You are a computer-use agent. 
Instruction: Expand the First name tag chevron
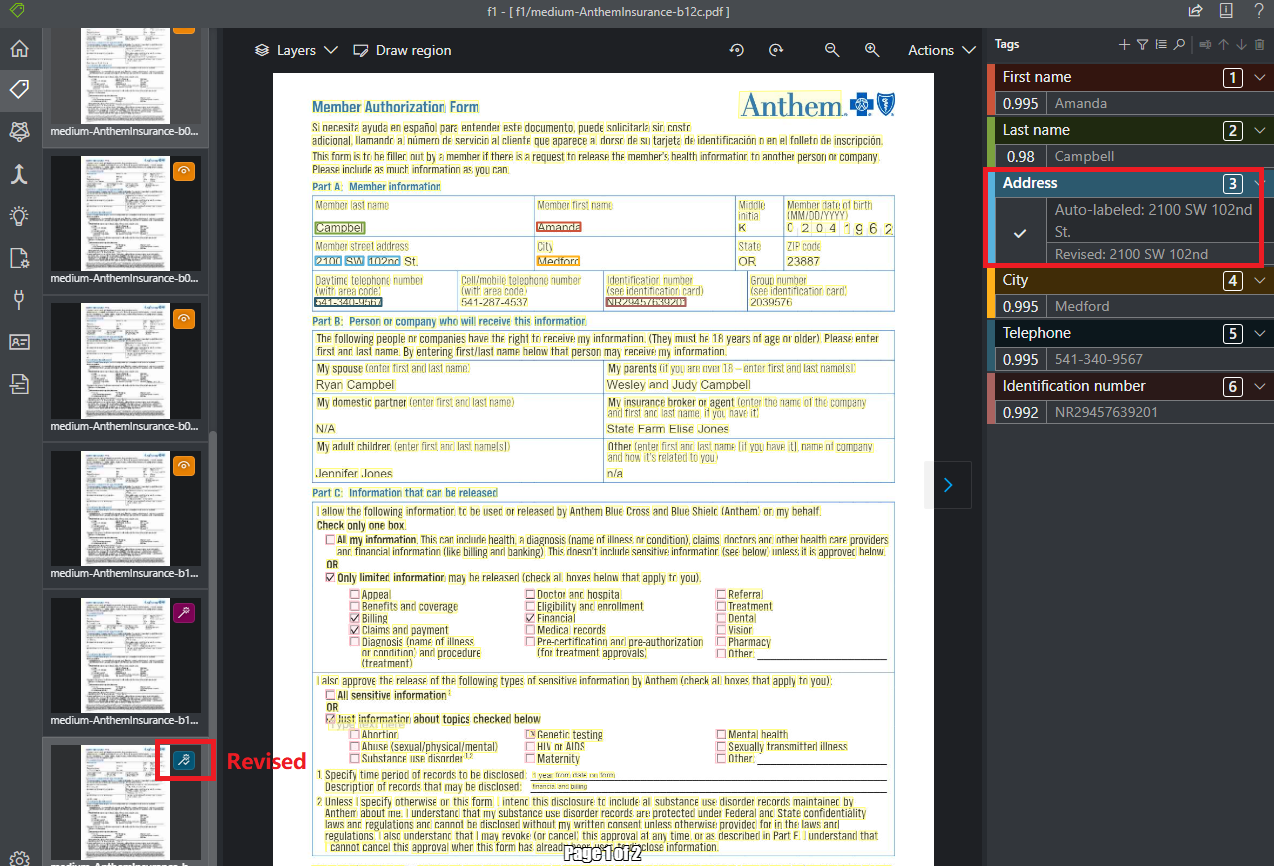coord(1259,77)
